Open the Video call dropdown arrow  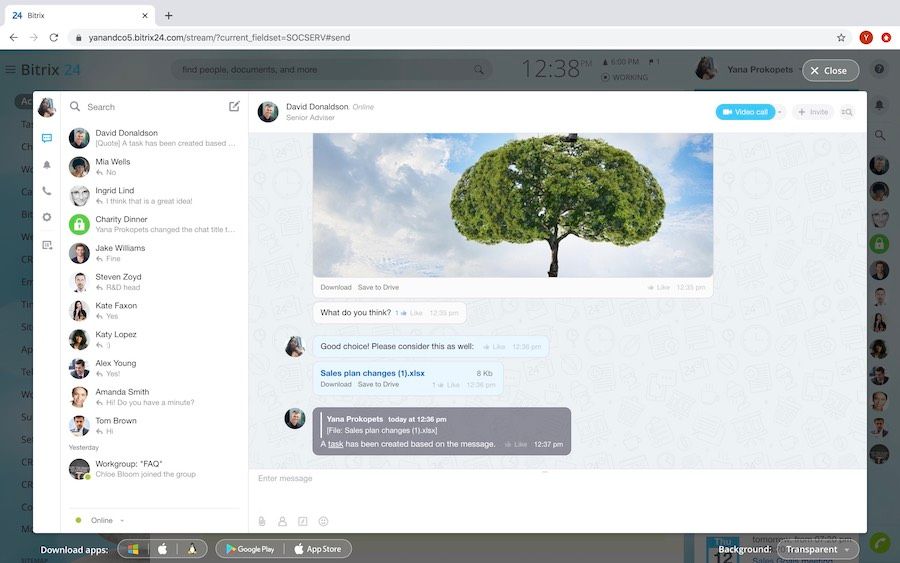781,112
